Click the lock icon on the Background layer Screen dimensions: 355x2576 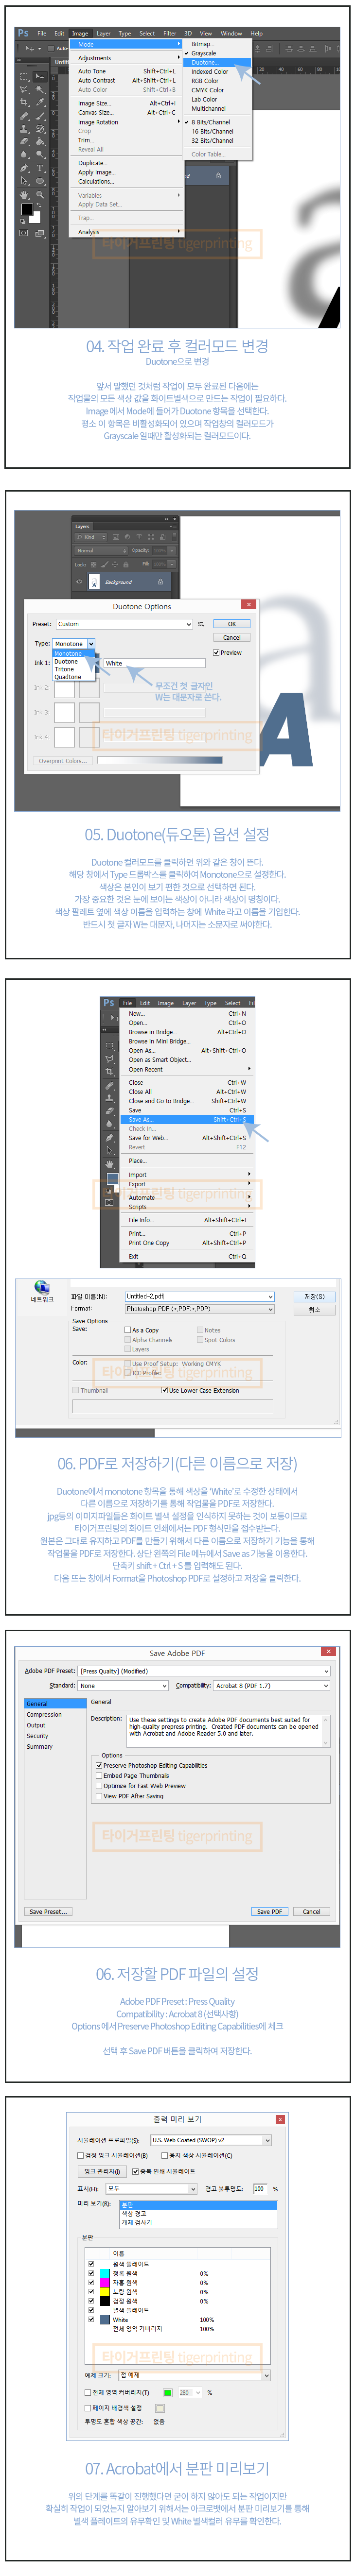tap(160, 581)
